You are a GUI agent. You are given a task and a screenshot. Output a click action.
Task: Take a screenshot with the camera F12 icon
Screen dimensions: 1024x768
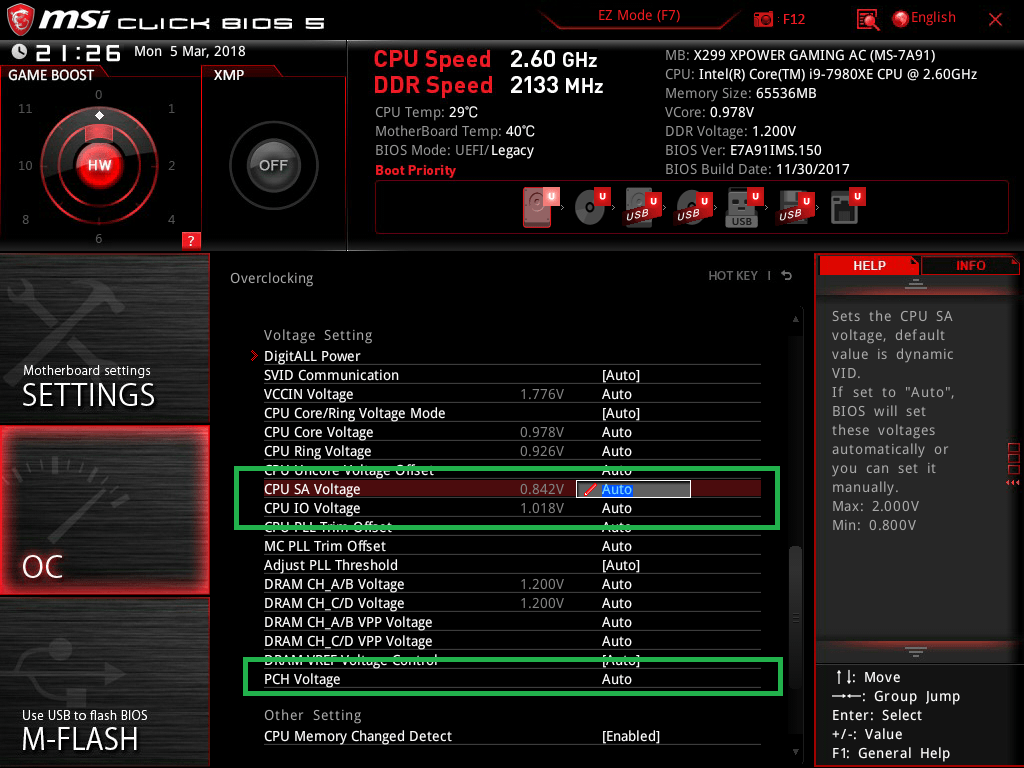pos(763,19)
